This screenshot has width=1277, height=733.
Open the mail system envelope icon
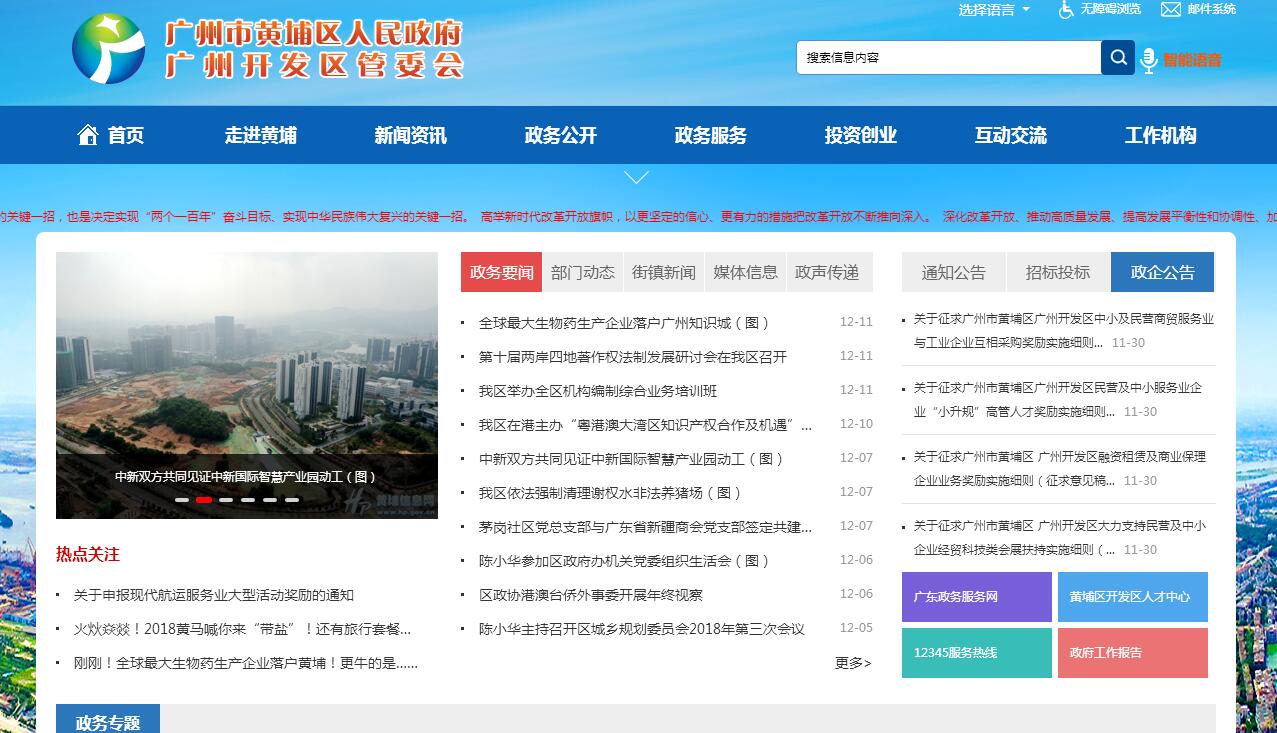coord(1171,10)
